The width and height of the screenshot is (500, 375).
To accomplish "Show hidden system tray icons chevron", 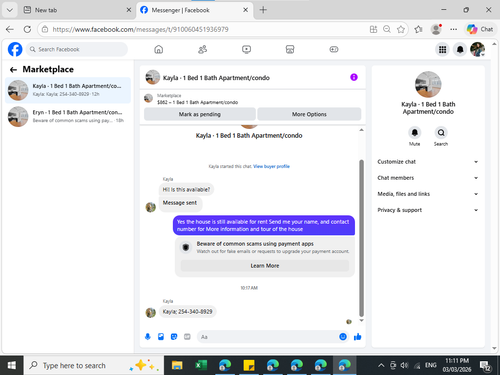I will [381, 365].
